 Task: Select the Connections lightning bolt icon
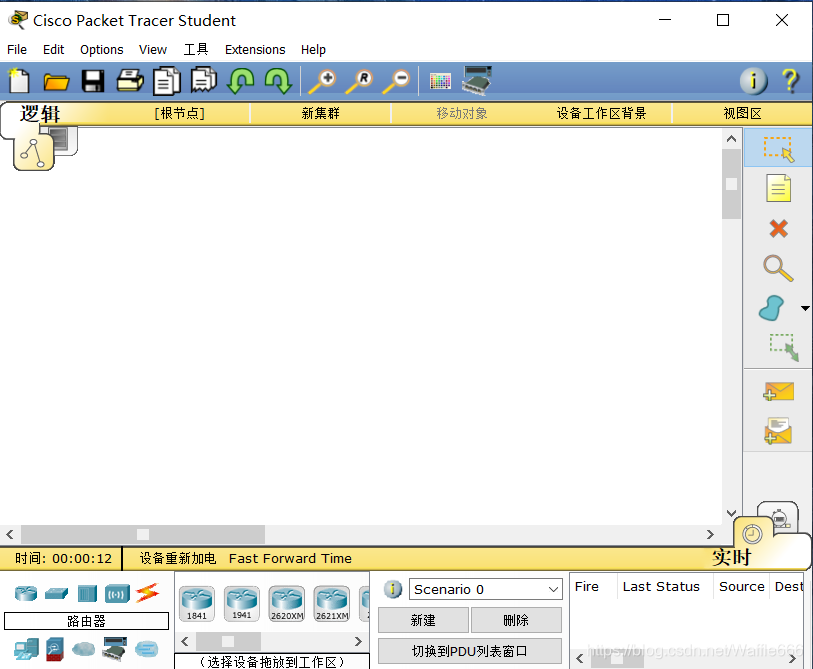148,593
